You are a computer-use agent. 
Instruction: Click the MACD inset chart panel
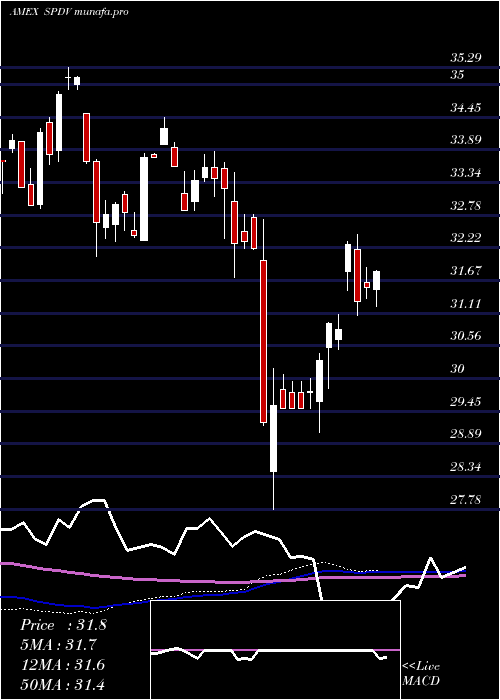pos(275,650)
